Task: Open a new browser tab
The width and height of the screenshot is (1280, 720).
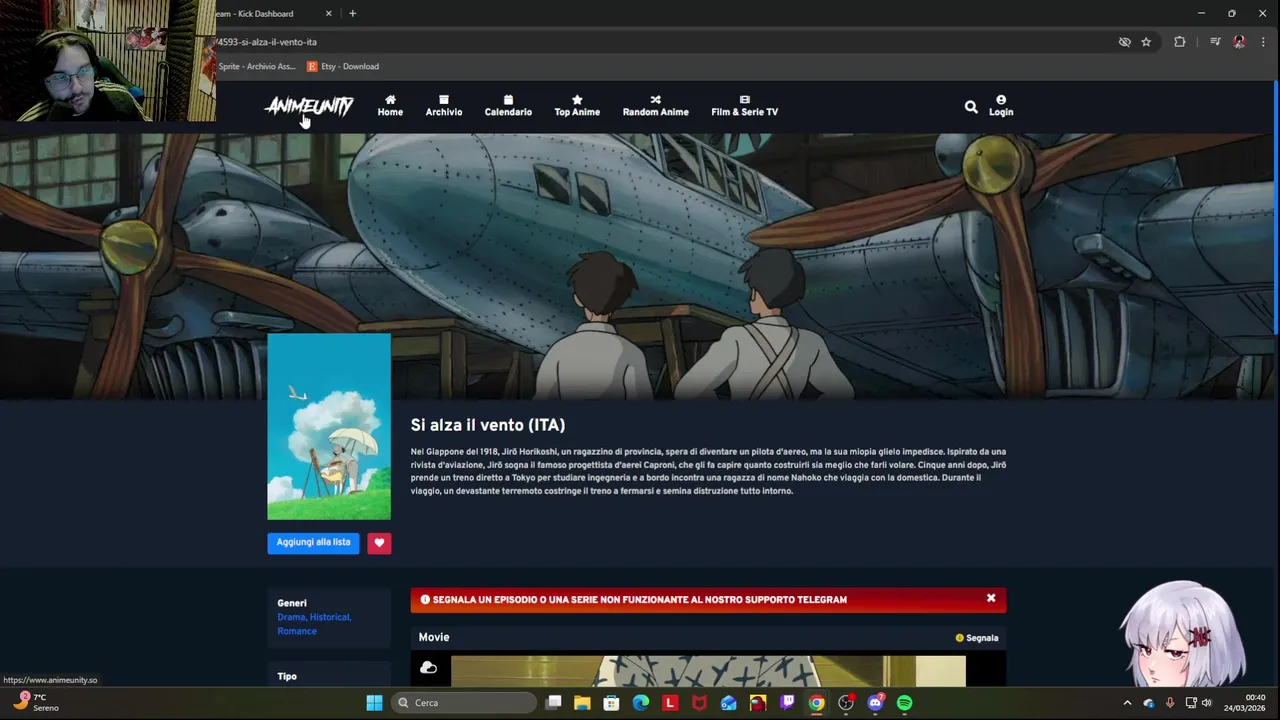Action: (x=352, y=13)
